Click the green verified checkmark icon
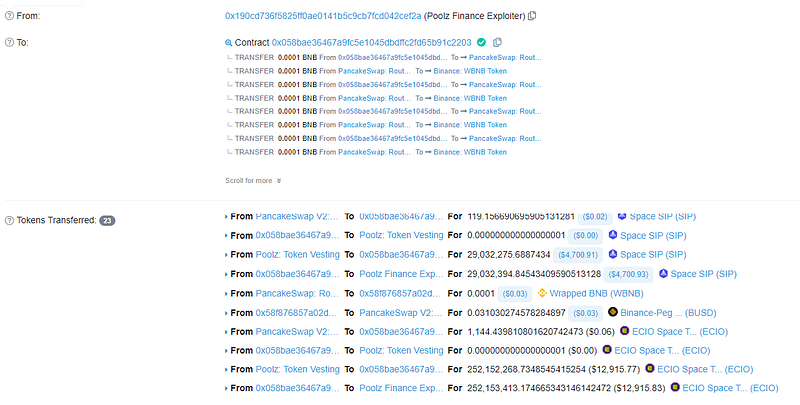800x405 pixels. coord(481,43)
